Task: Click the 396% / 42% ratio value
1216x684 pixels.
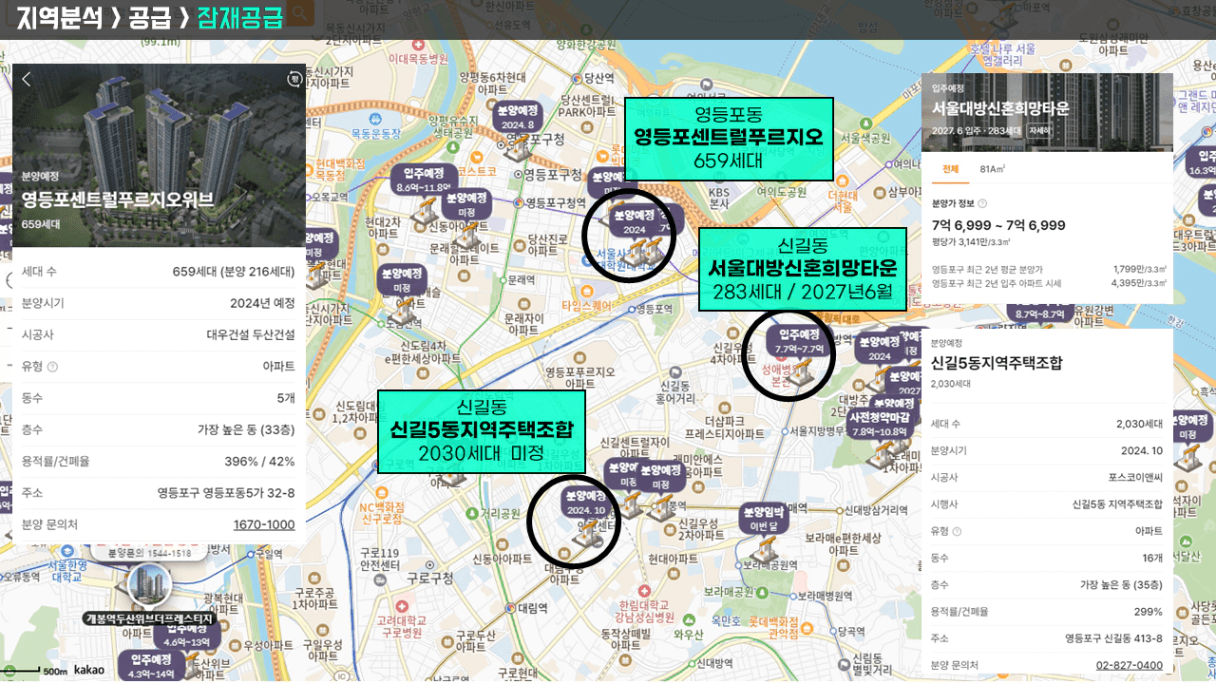Action: [x=260, y=461]
